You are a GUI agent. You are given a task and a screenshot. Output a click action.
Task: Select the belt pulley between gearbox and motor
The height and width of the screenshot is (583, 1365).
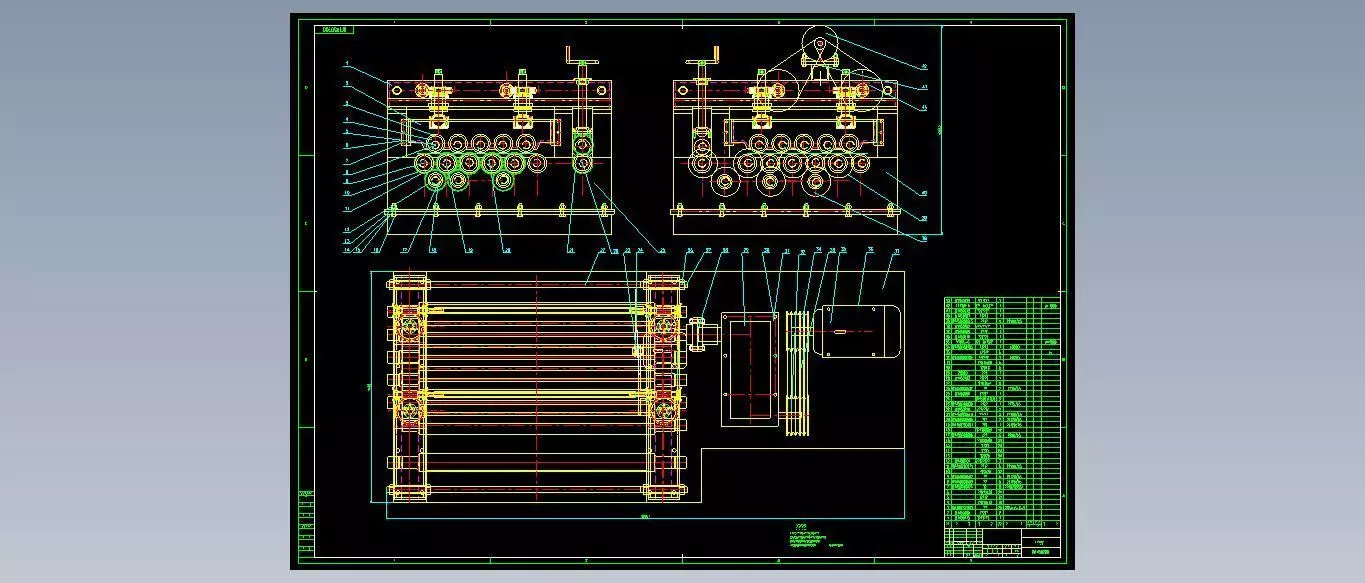click(797, 374)
